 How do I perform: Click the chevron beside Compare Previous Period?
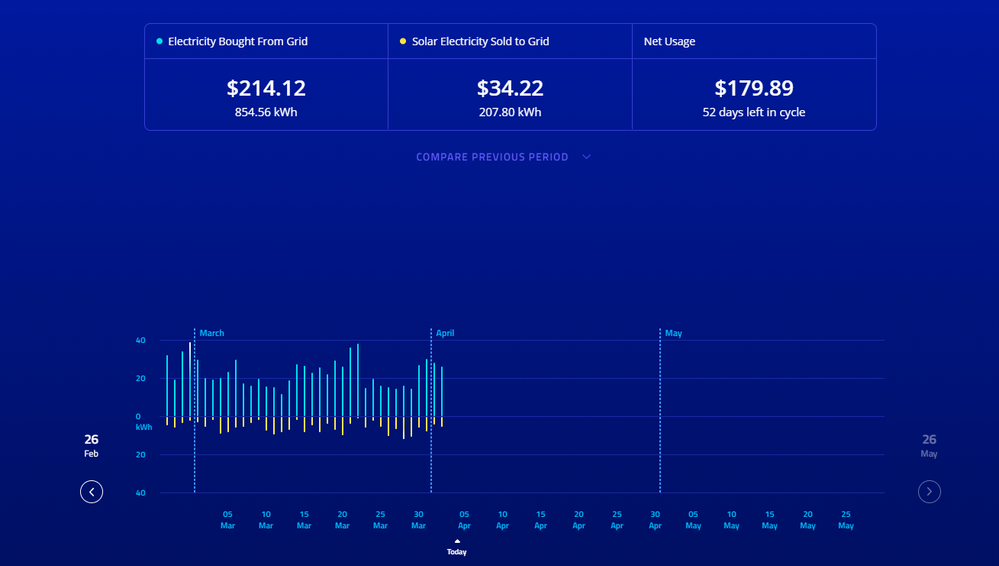[586, 157]
